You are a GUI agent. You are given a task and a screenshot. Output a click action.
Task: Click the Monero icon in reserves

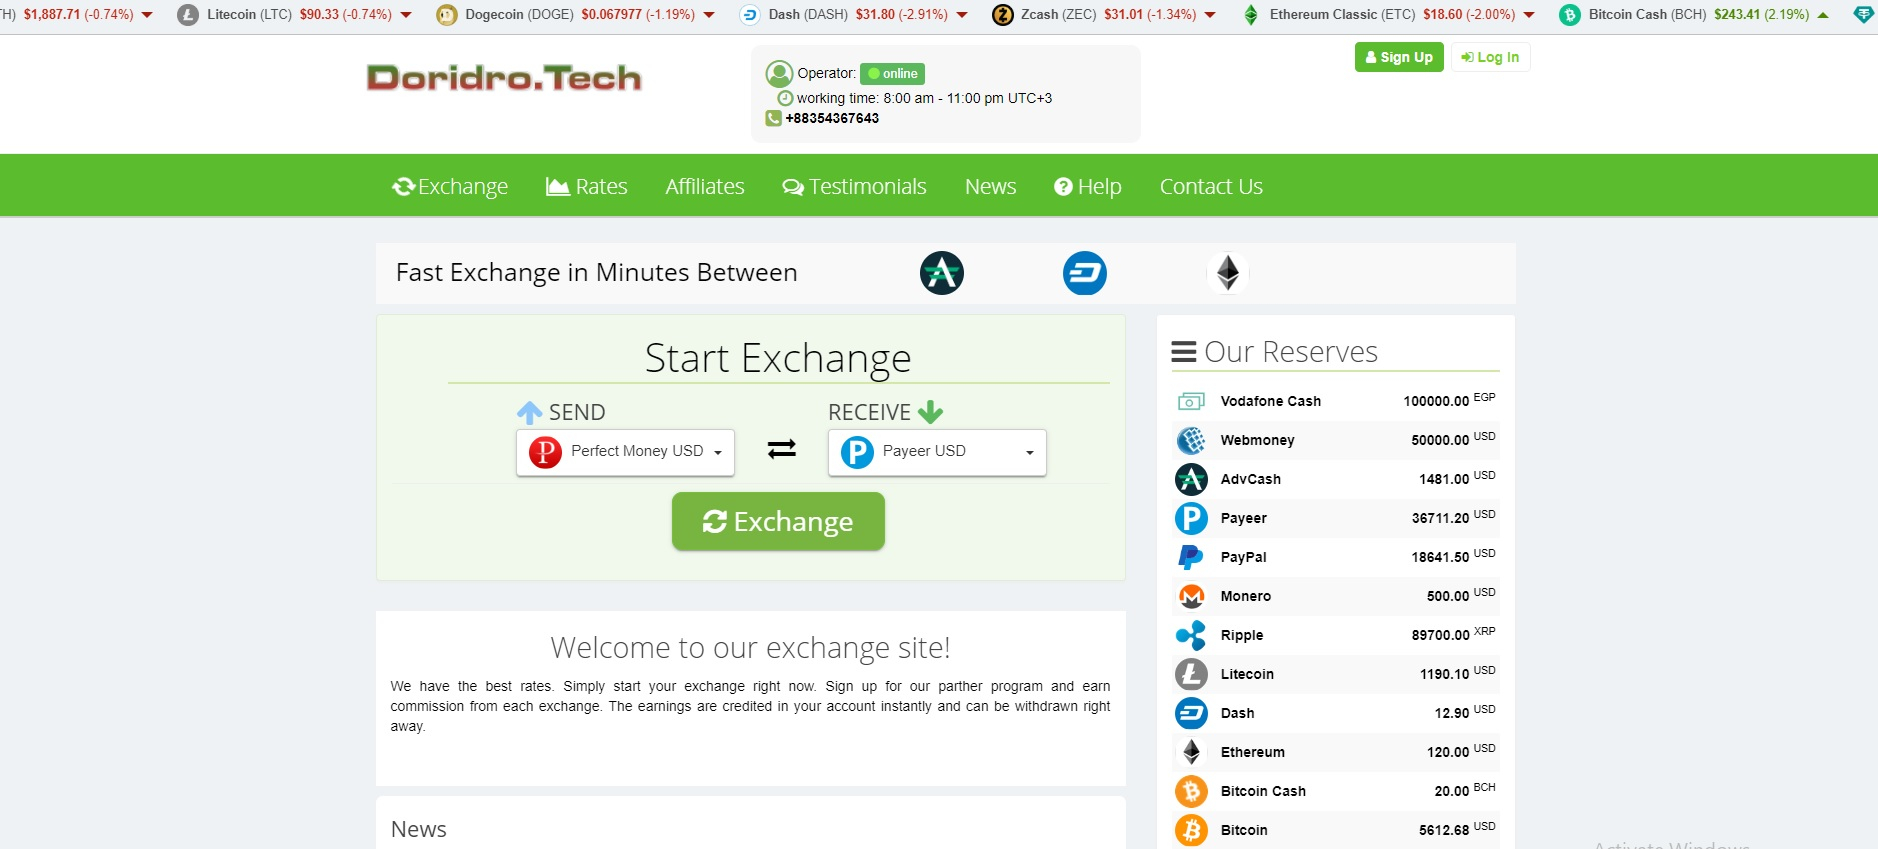1190,596
